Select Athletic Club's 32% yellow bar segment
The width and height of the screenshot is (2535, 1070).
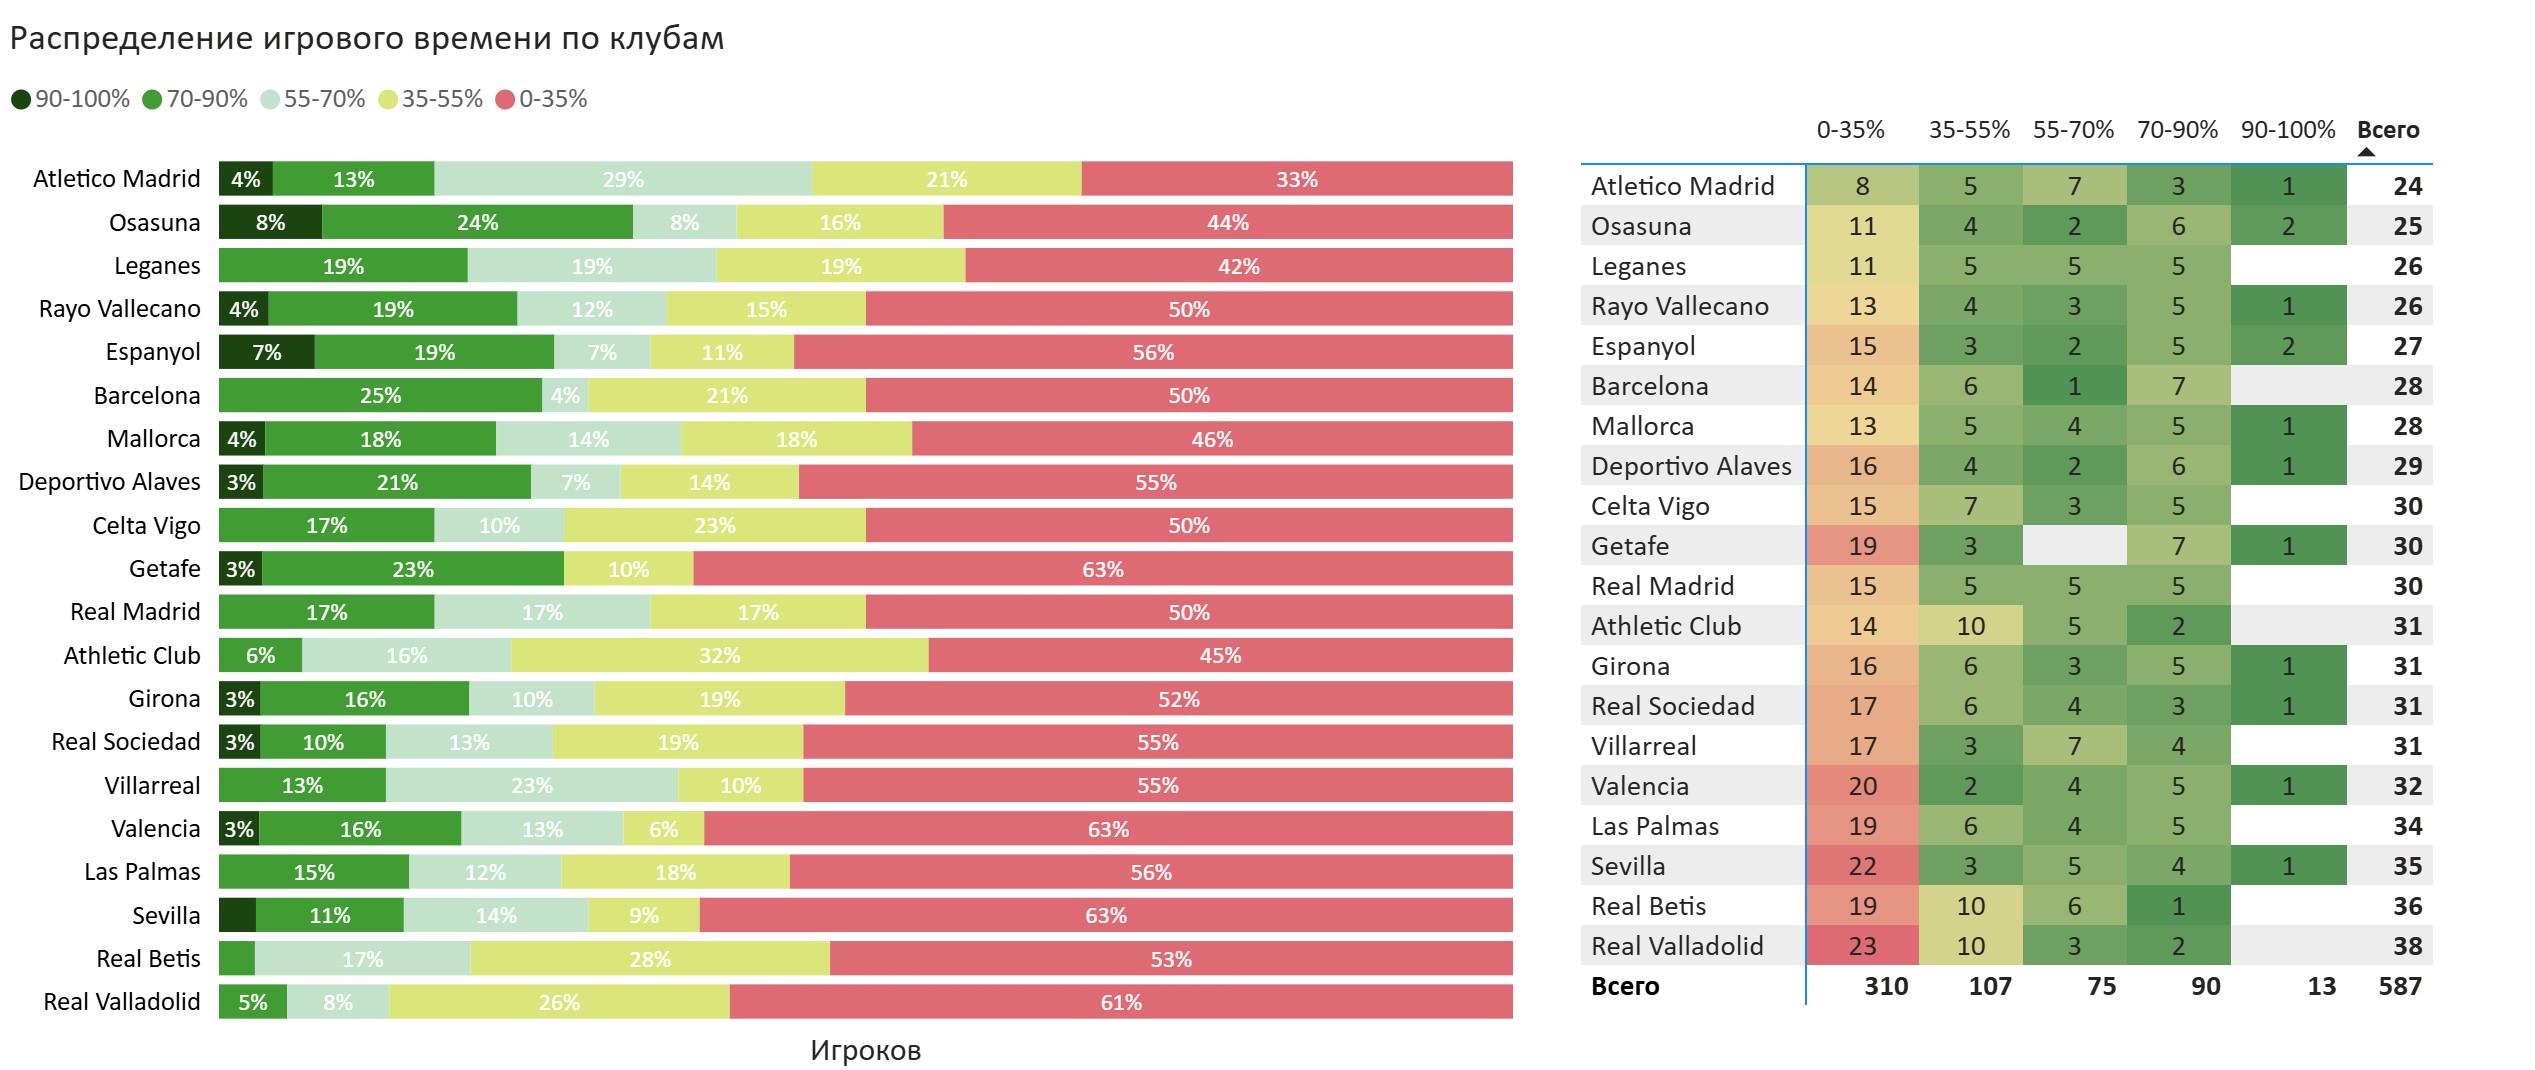click(x=719, y=655)
